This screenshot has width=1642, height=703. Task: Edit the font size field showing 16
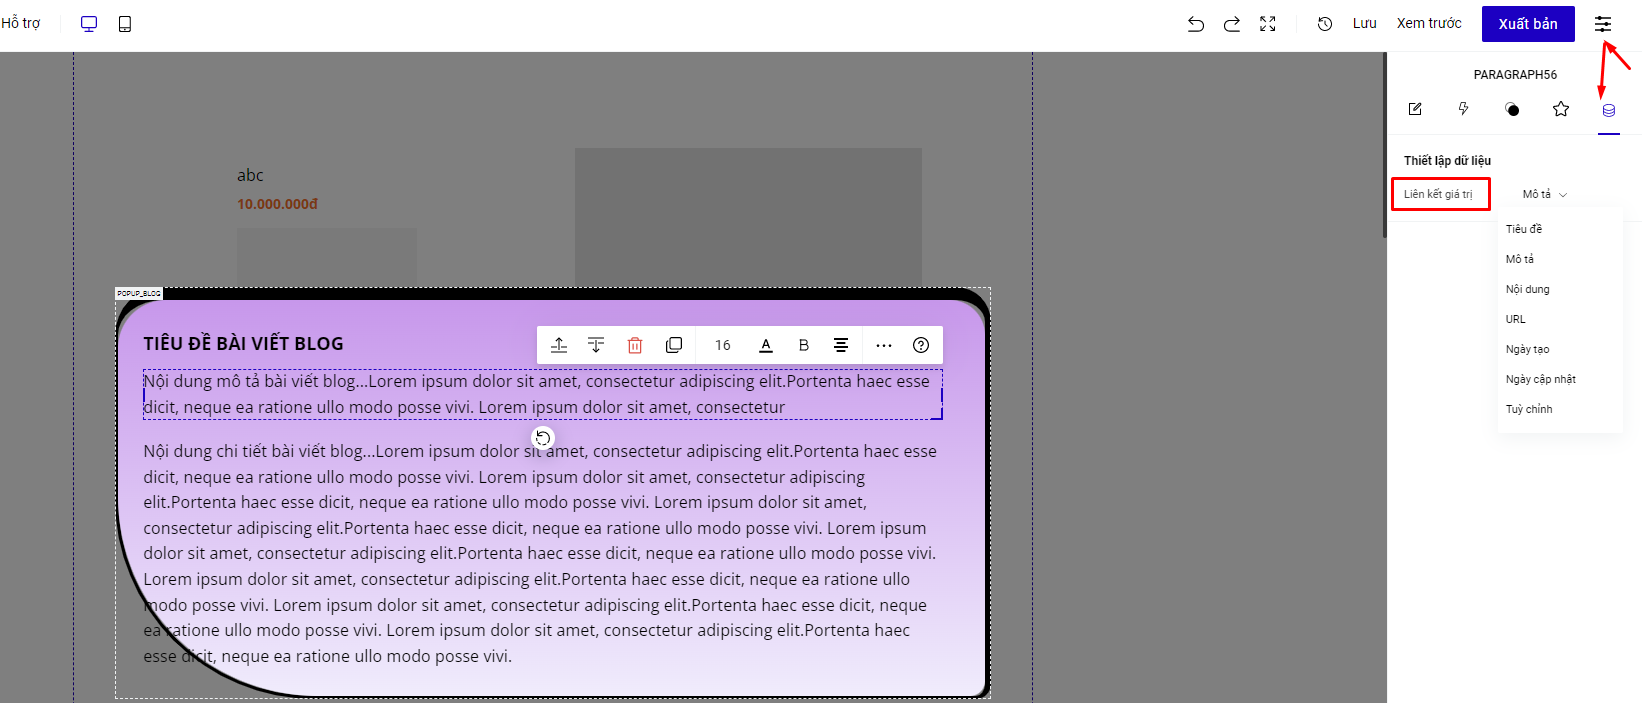click(x=722, y=345)
